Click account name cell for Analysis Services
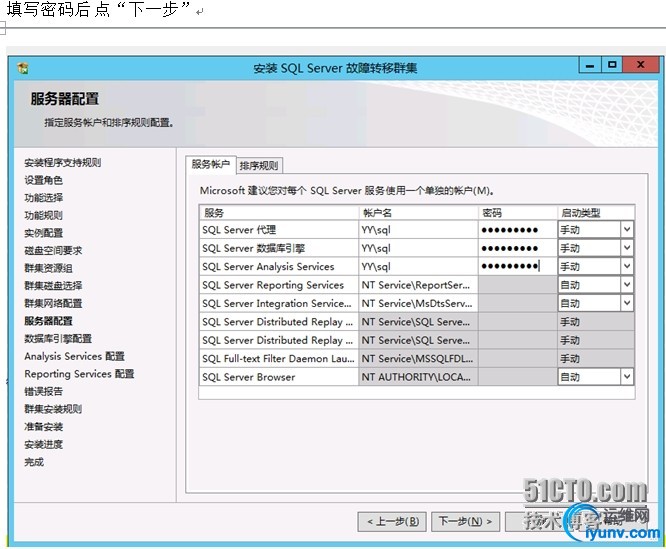Viewport: 666px width, 549px height. [x=418, y=267]
